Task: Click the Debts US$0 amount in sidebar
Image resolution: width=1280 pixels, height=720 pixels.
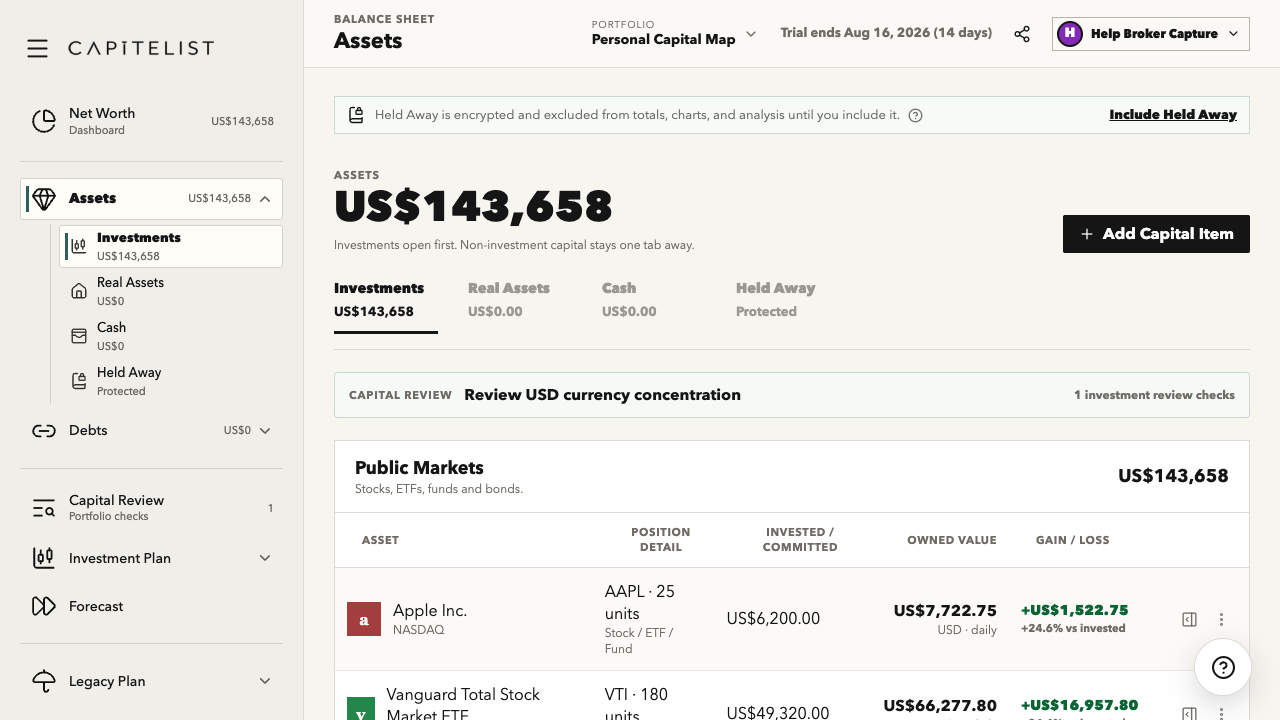Action: click(237, 431)
